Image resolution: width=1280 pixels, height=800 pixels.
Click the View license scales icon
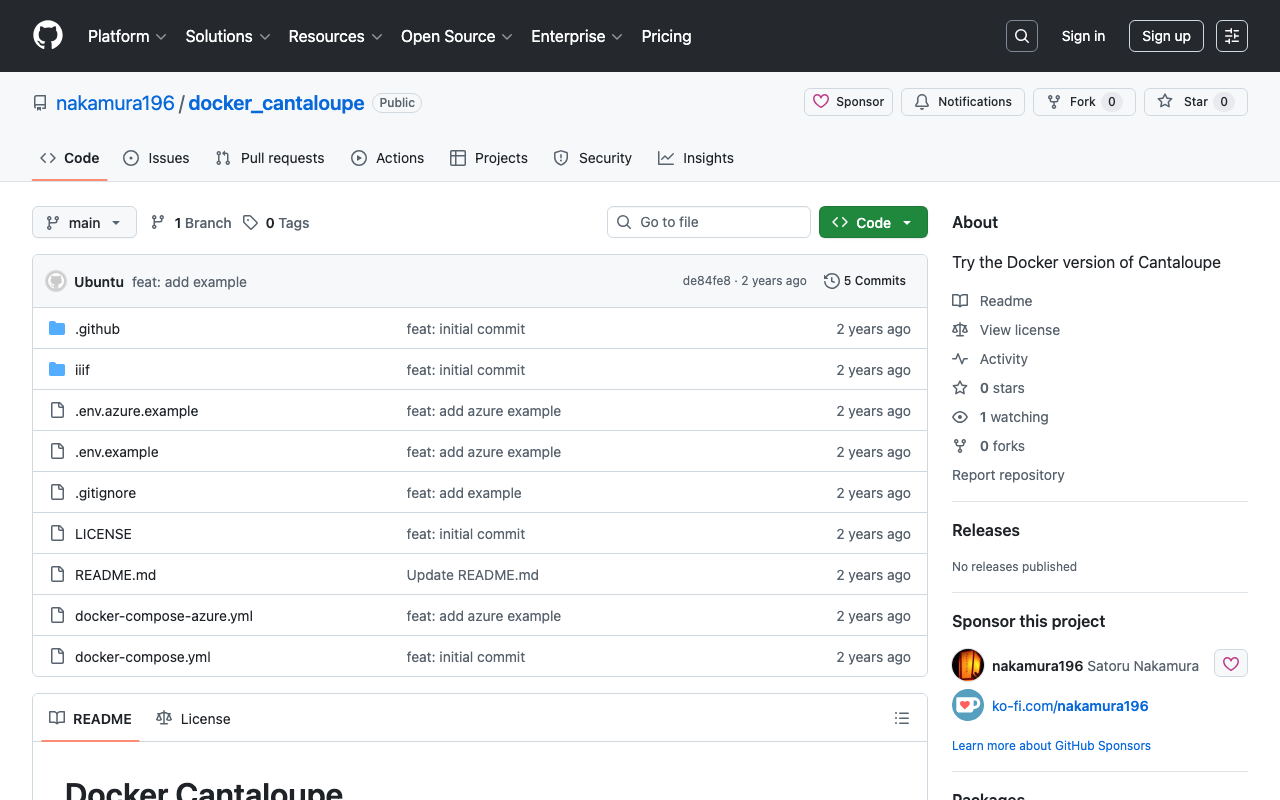[x=960, y=330]
